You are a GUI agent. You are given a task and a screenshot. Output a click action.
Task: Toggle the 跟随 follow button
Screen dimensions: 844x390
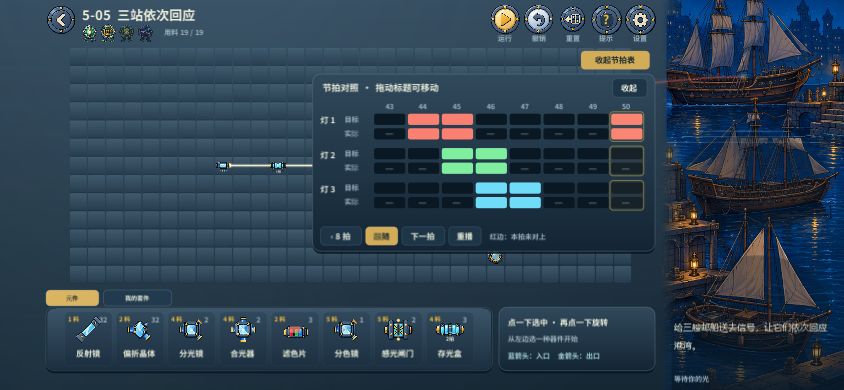click(x=382, y=236)
